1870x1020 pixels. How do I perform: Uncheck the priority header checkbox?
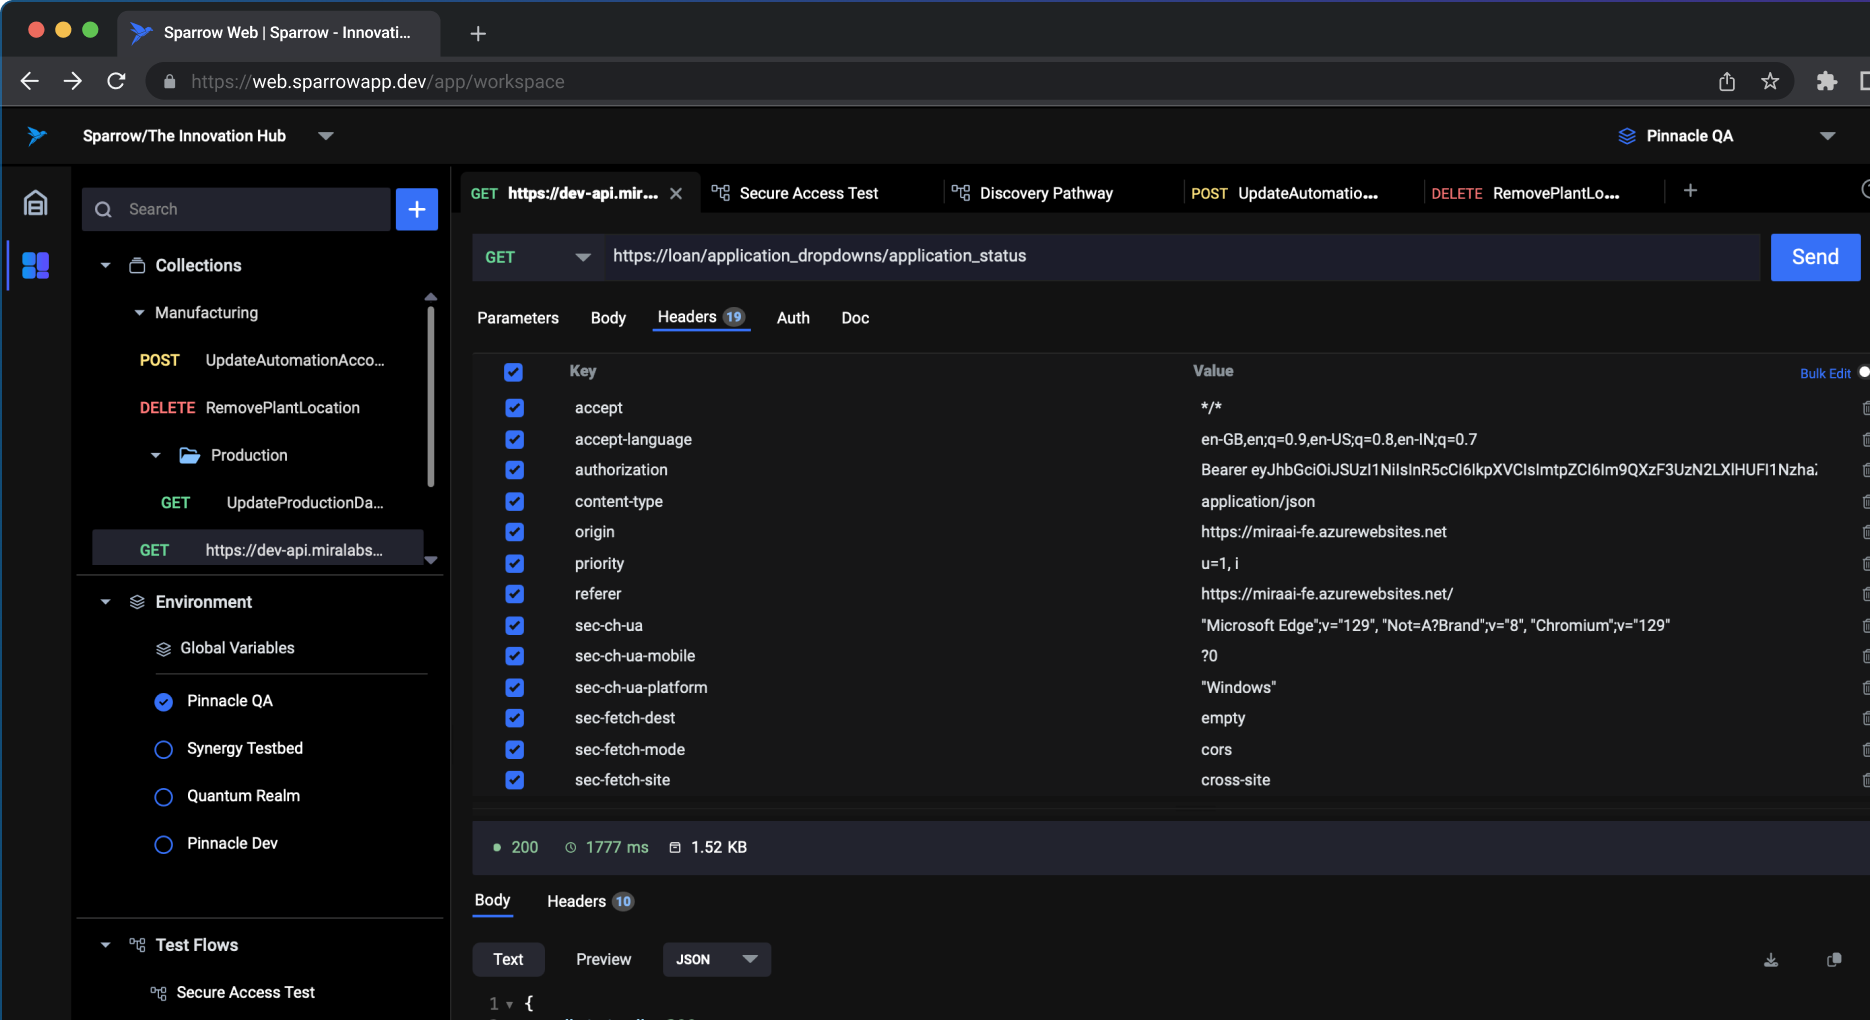514,563
